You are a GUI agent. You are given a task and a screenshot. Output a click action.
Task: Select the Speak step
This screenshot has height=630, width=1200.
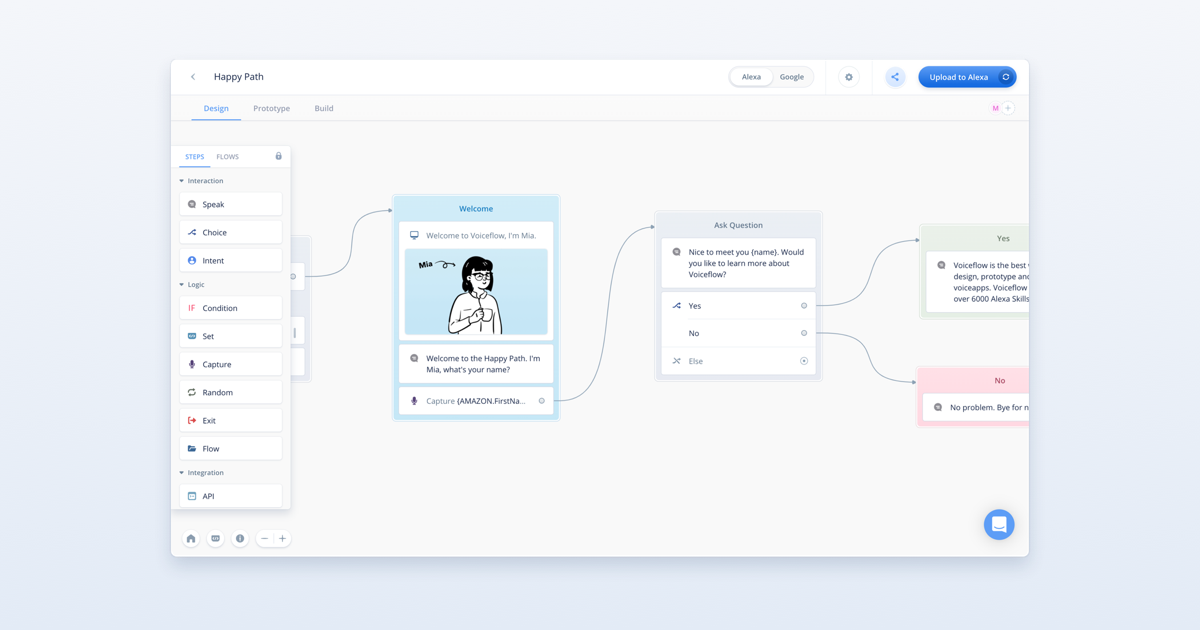click(231, 204)
